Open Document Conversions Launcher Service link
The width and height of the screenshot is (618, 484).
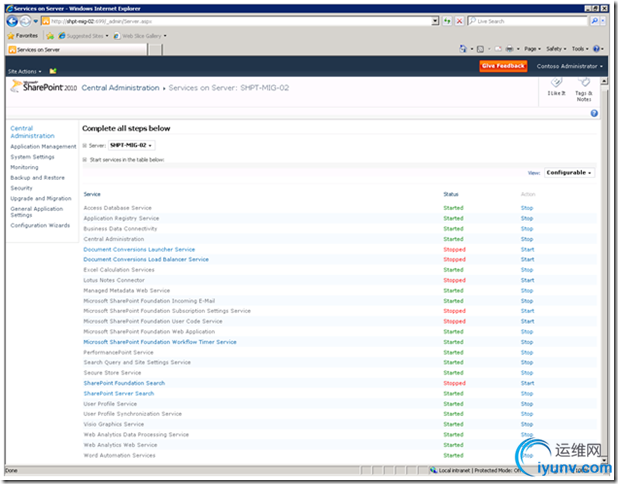point(139,249)
